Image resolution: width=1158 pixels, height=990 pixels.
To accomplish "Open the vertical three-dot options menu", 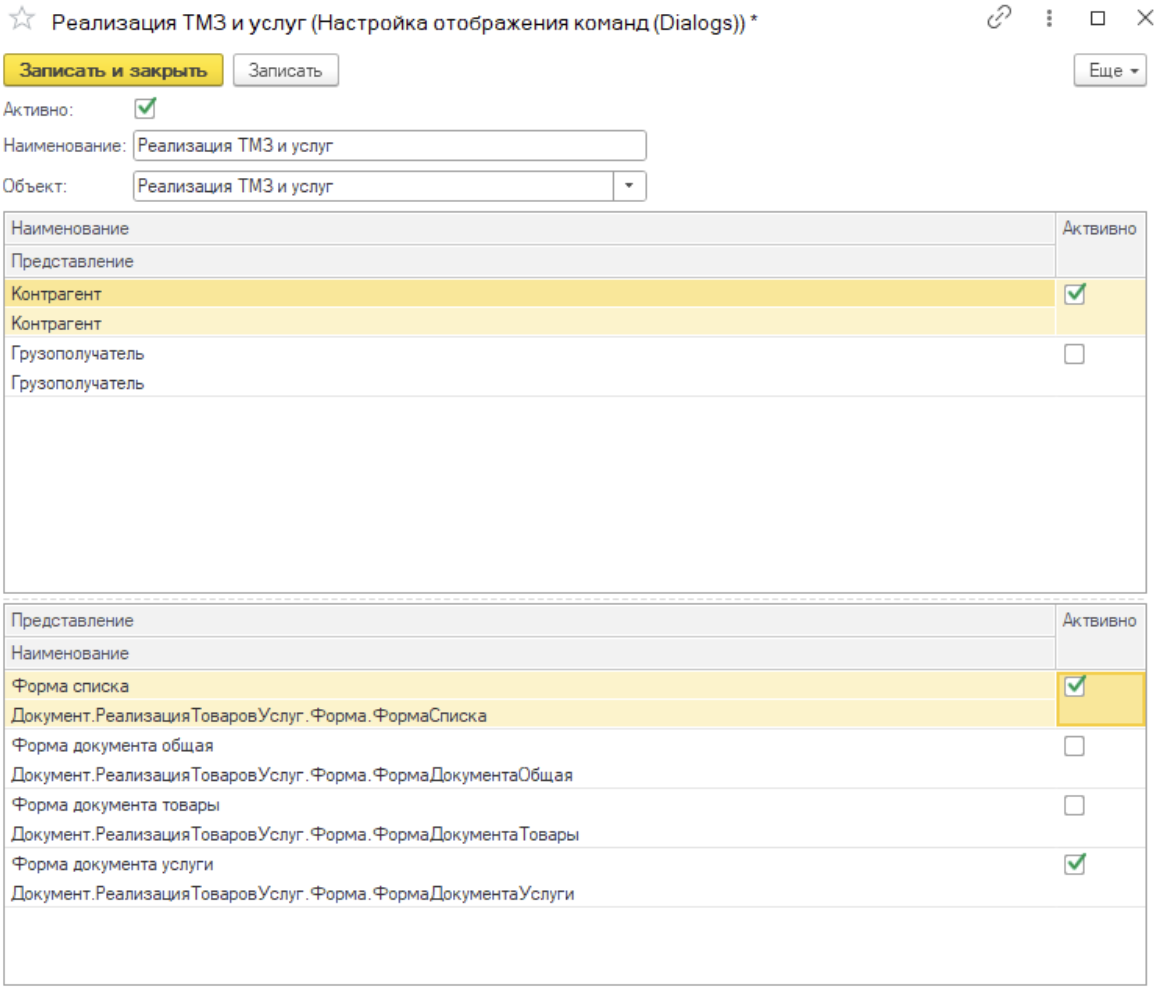I will point(1050,19).
